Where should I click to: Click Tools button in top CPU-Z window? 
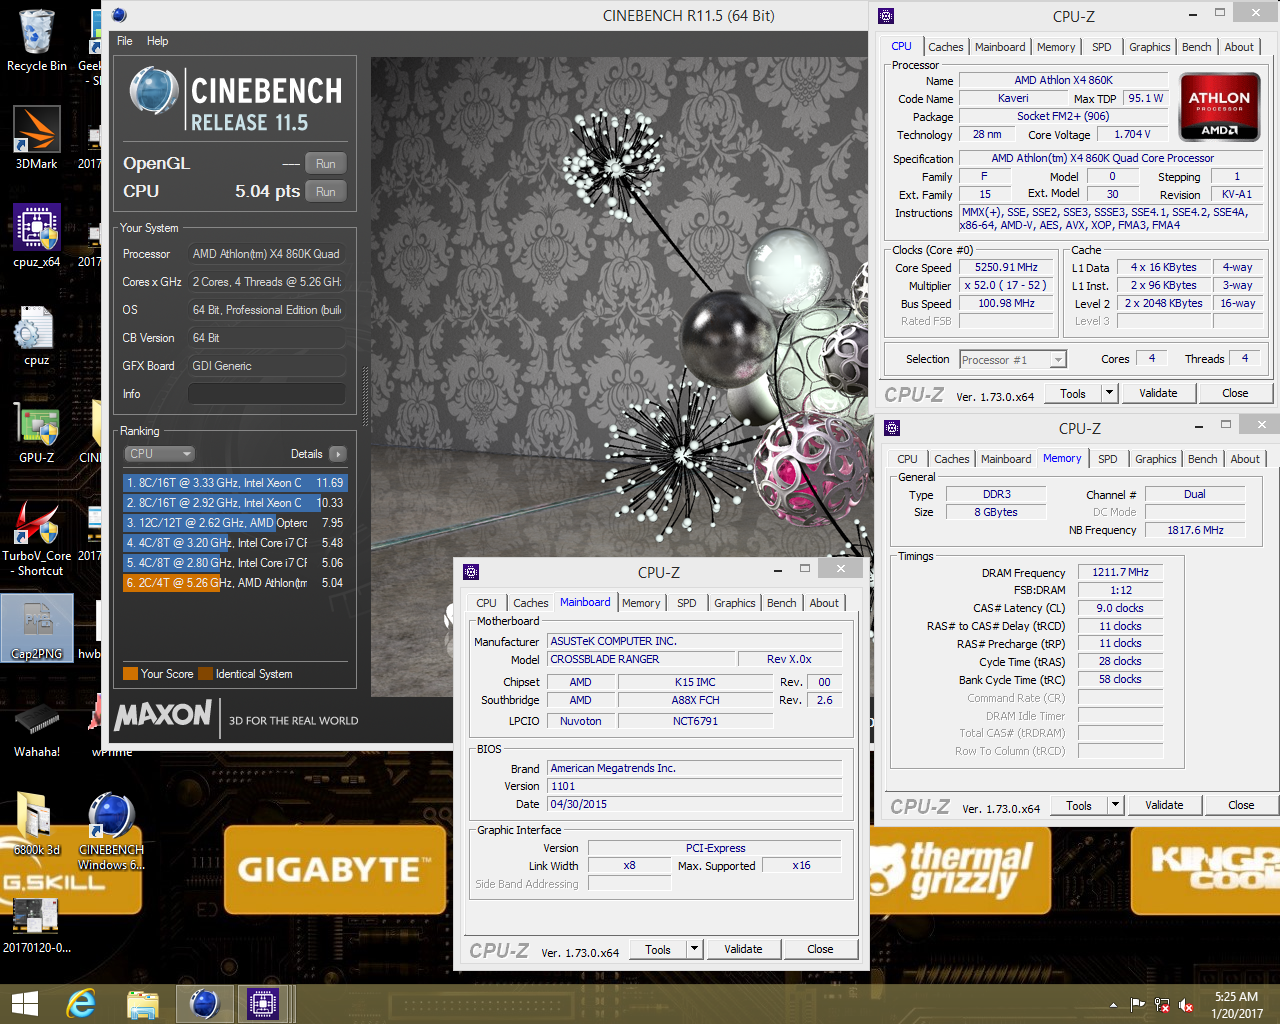1072,394
